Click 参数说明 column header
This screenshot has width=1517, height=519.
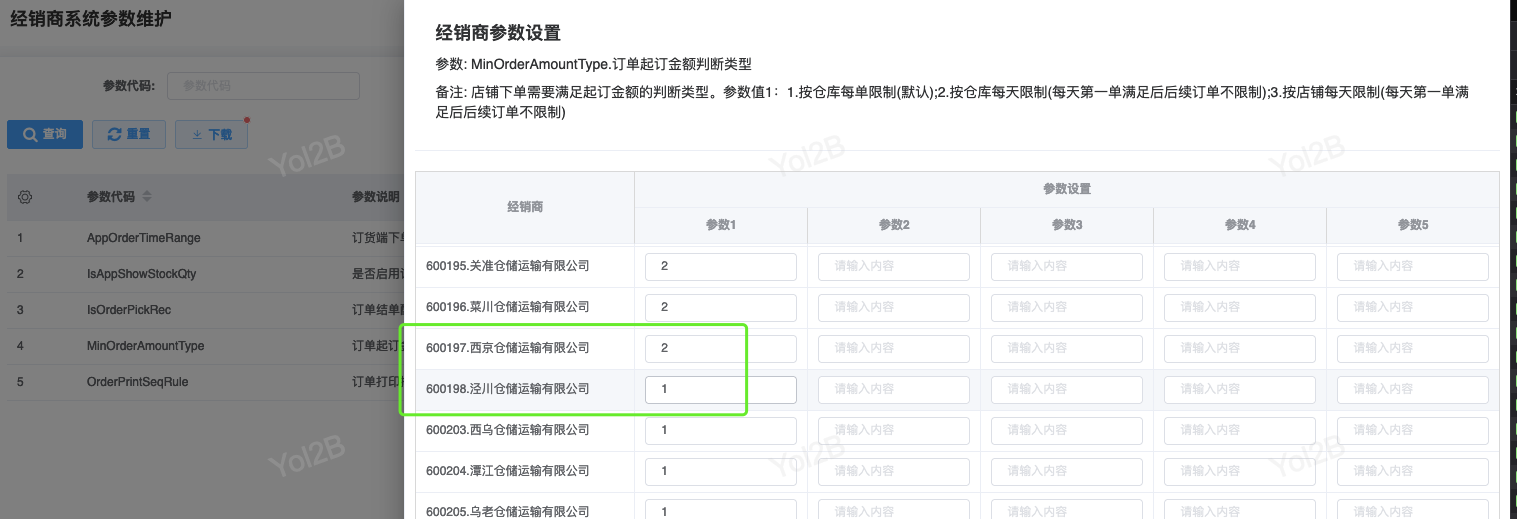(376, 197)
